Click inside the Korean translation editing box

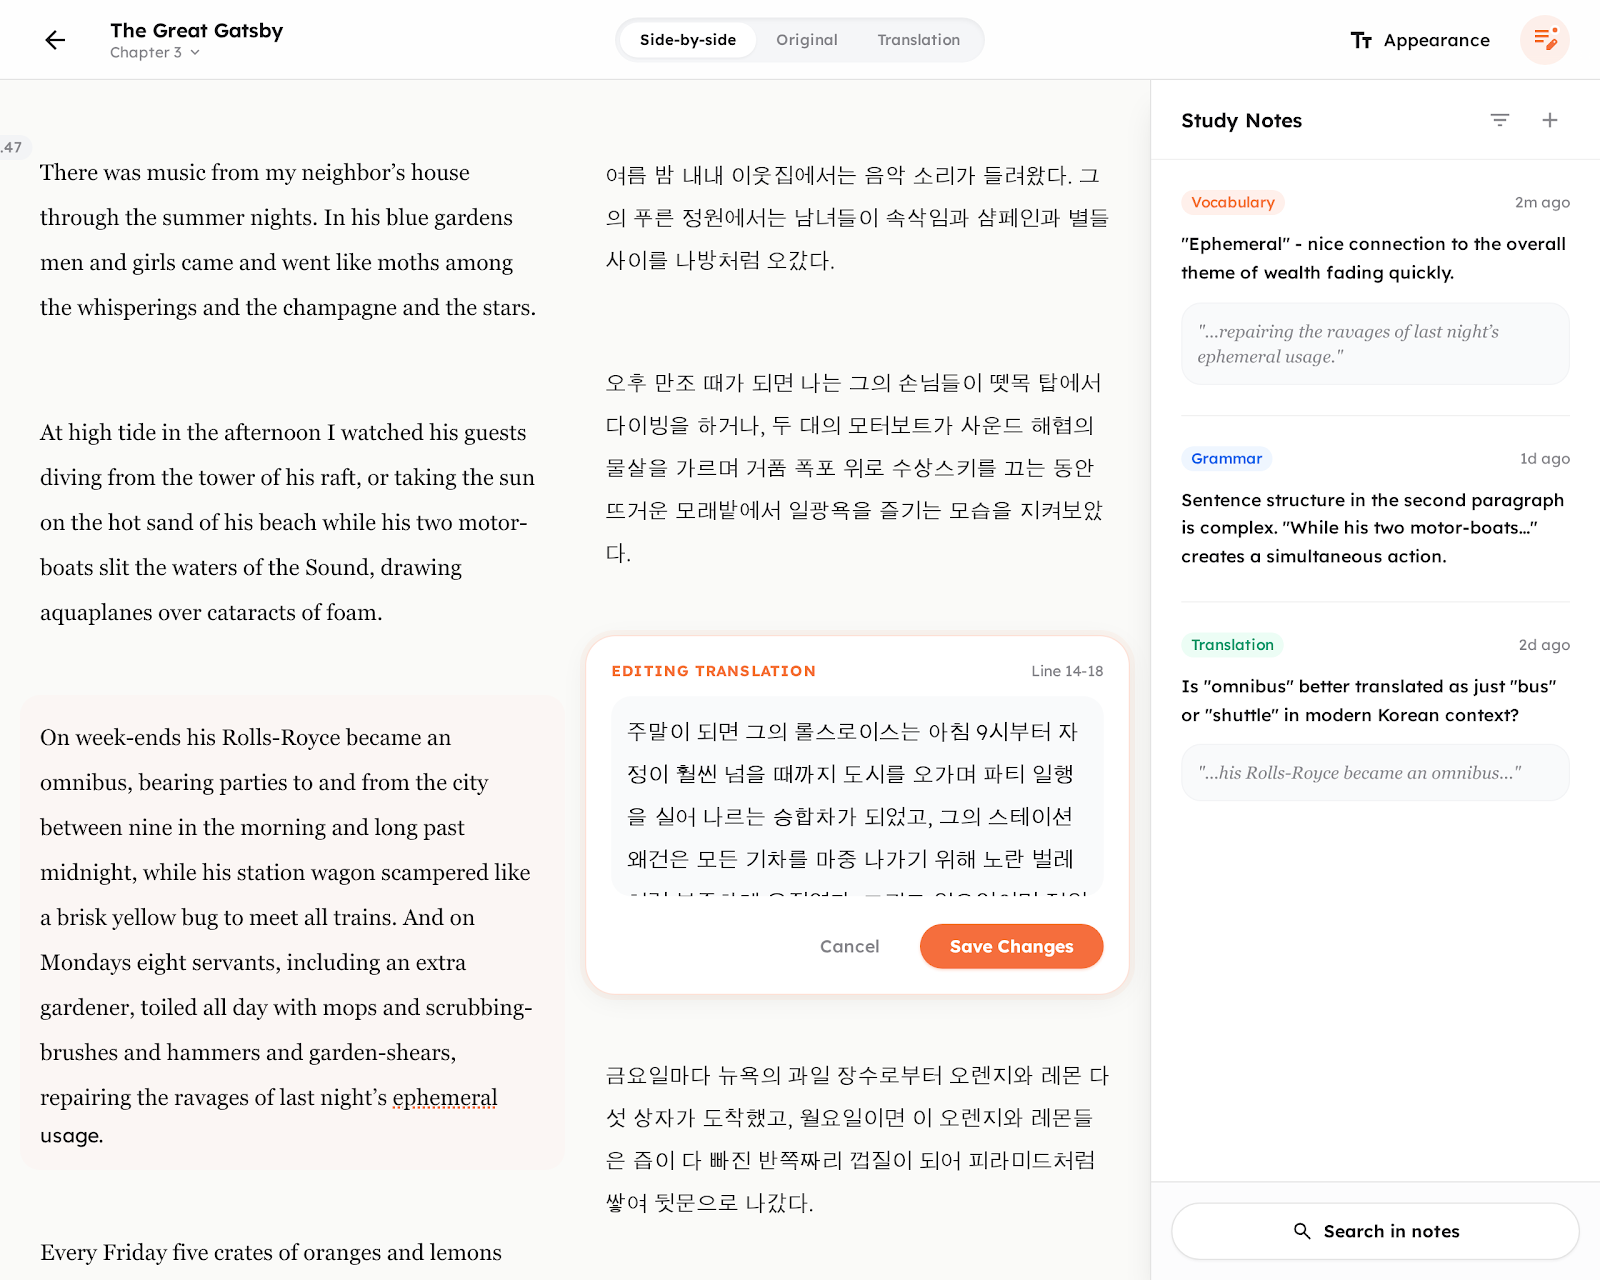[x=857, y=795]
